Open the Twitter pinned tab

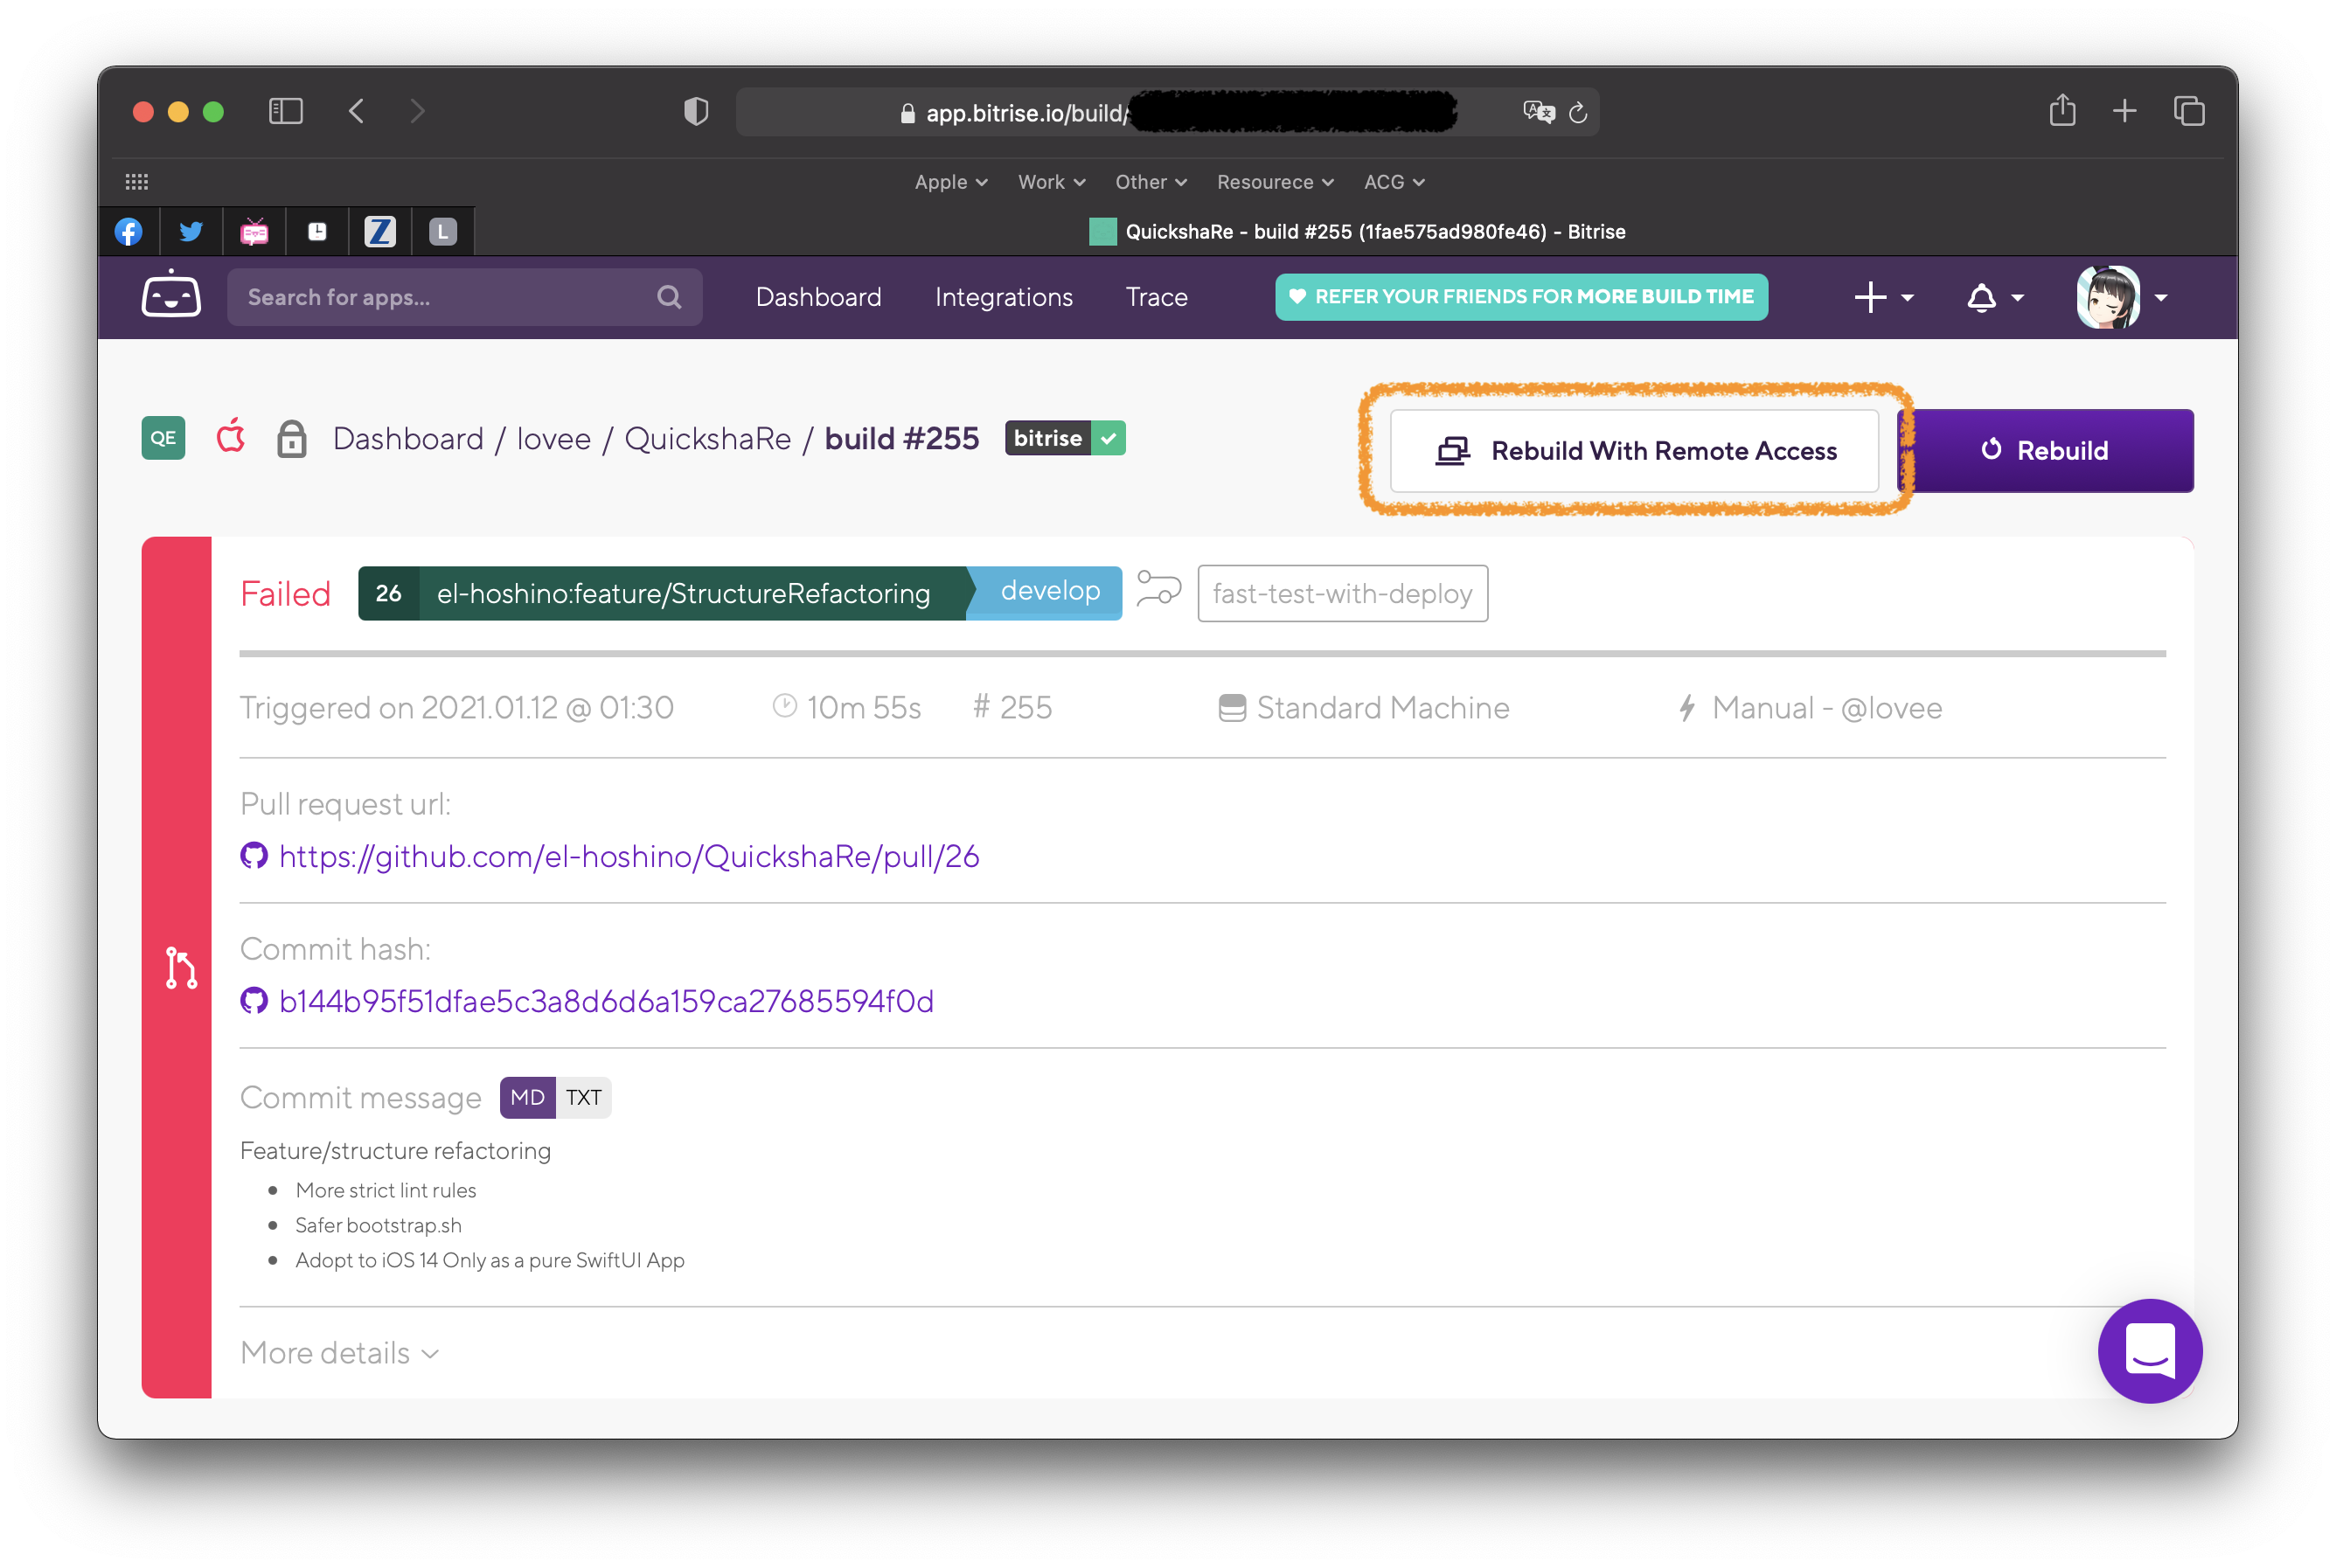click(191, 232)
